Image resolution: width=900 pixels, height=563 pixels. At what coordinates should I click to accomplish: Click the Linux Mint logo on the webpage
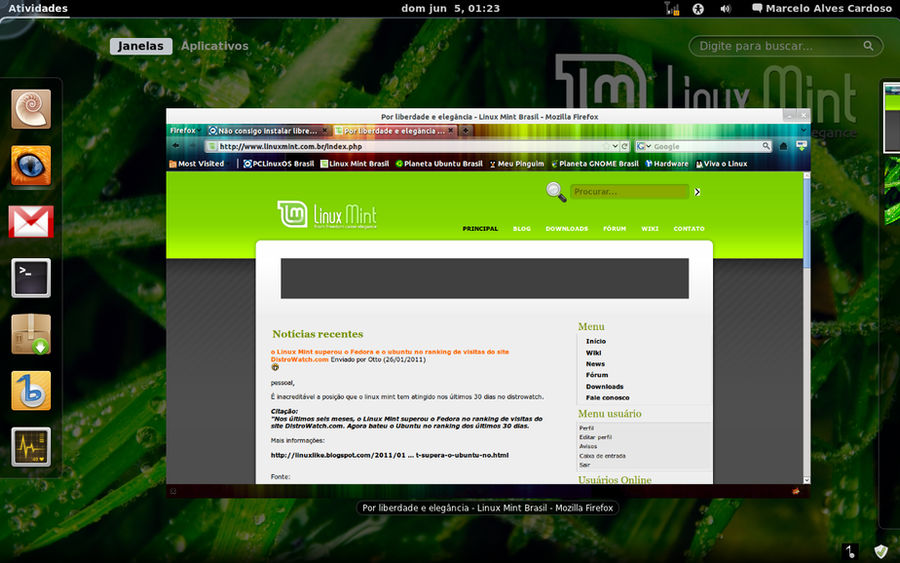[x=327, y=215]
